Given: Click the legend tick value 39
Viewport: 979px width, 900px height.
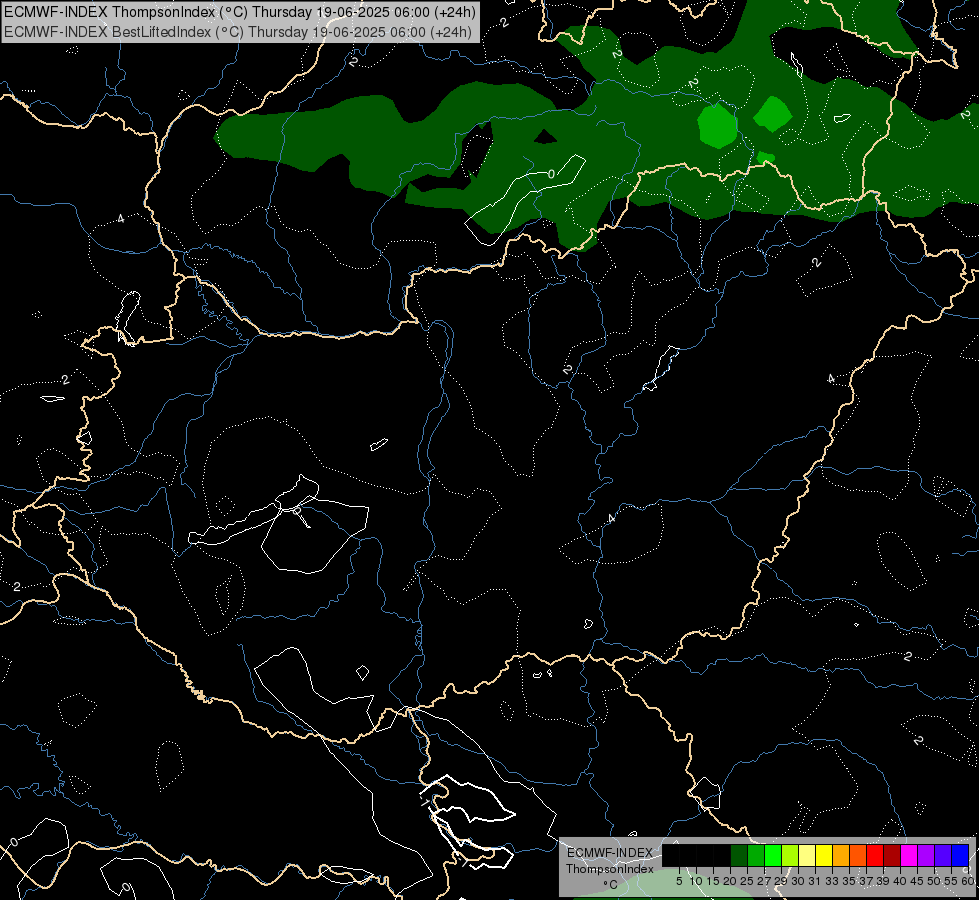Looking at the screenshot, I should coord(883,881).
